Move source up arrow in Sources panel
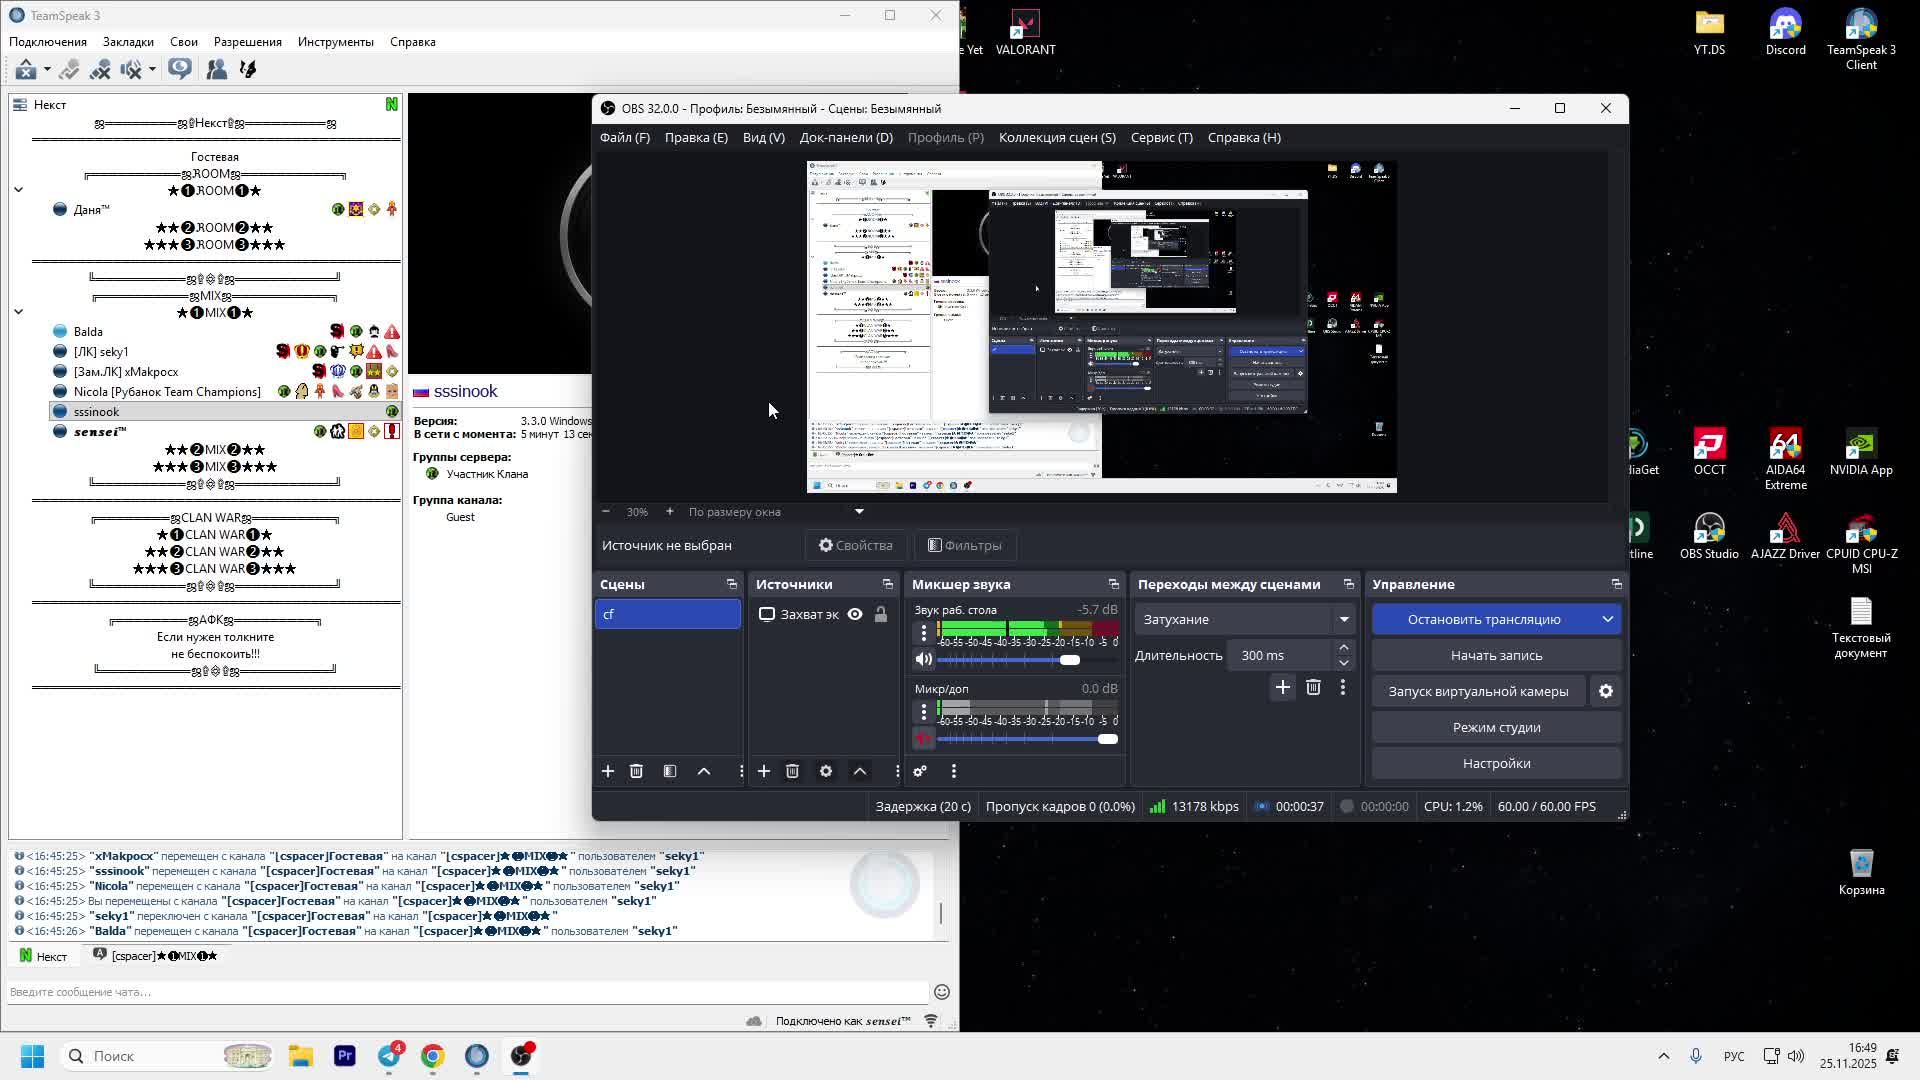The height and width of the screenshot is (1080, 1920). (x=860, y=771)
